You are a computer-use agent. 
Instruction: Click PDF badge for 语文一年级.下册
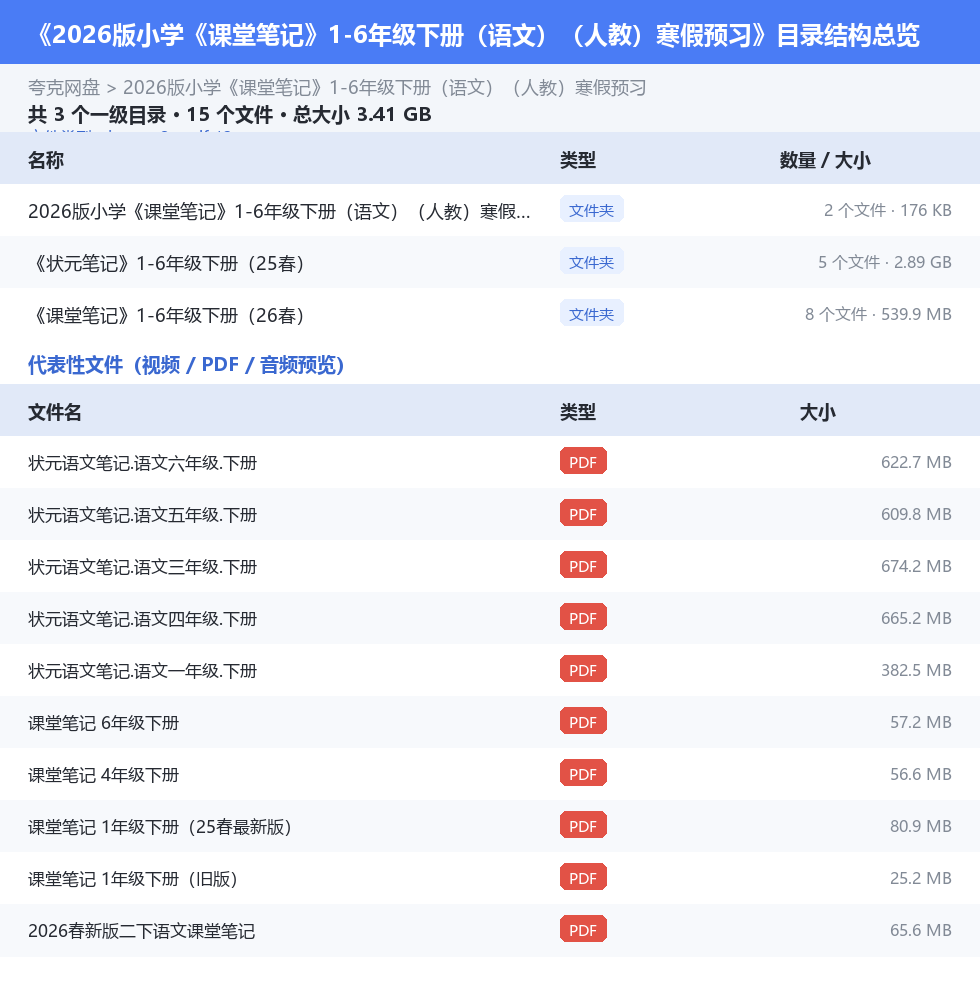[583, 669]
